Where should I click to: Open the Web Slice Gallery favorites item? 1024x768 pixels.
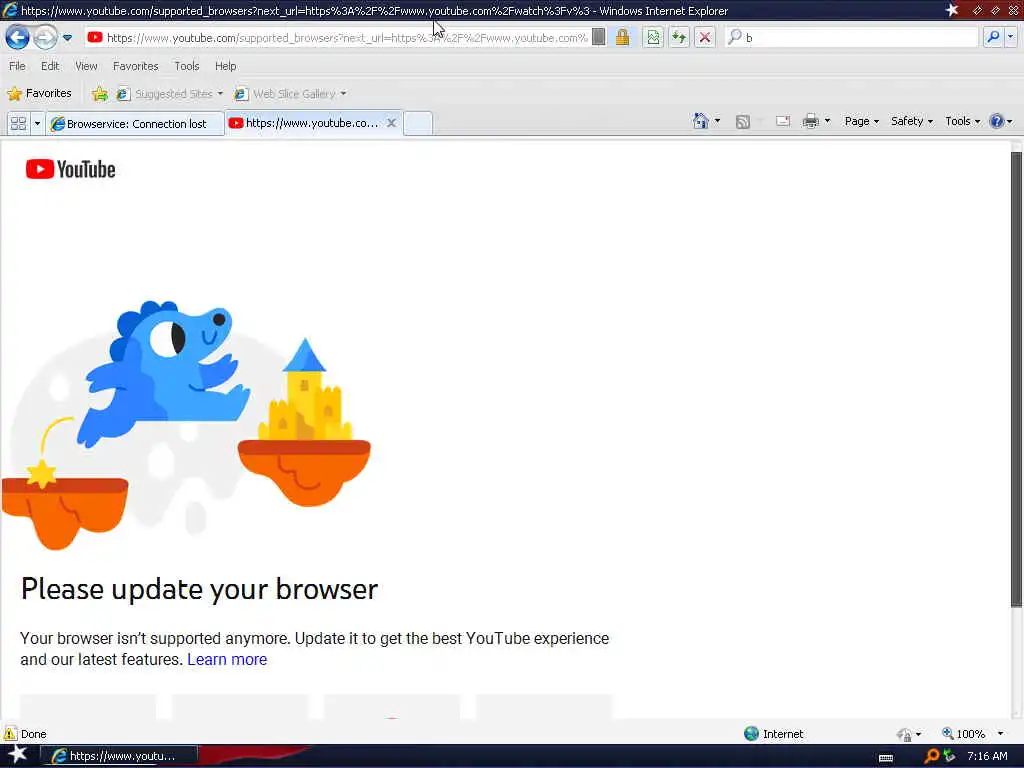[290, 94]
